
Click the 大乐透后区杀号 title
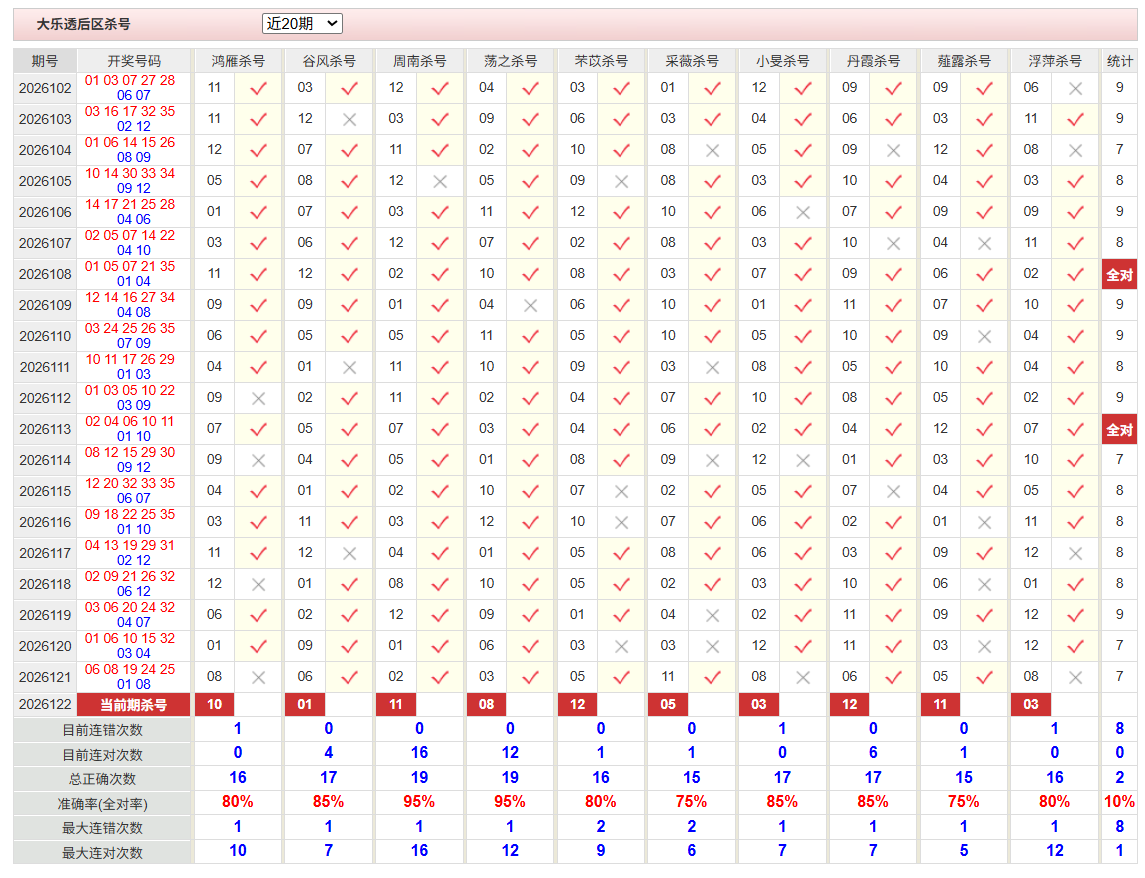click(x=84, y=24)
